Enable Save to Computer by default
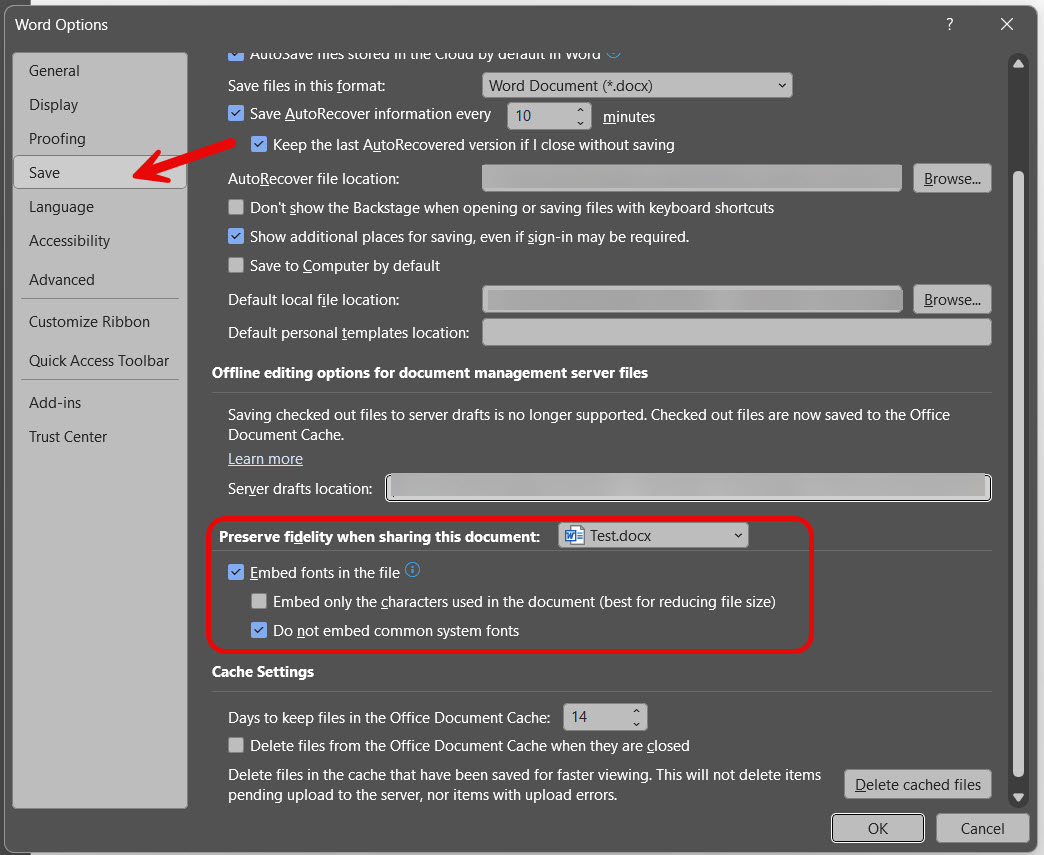 pos(236,266)
